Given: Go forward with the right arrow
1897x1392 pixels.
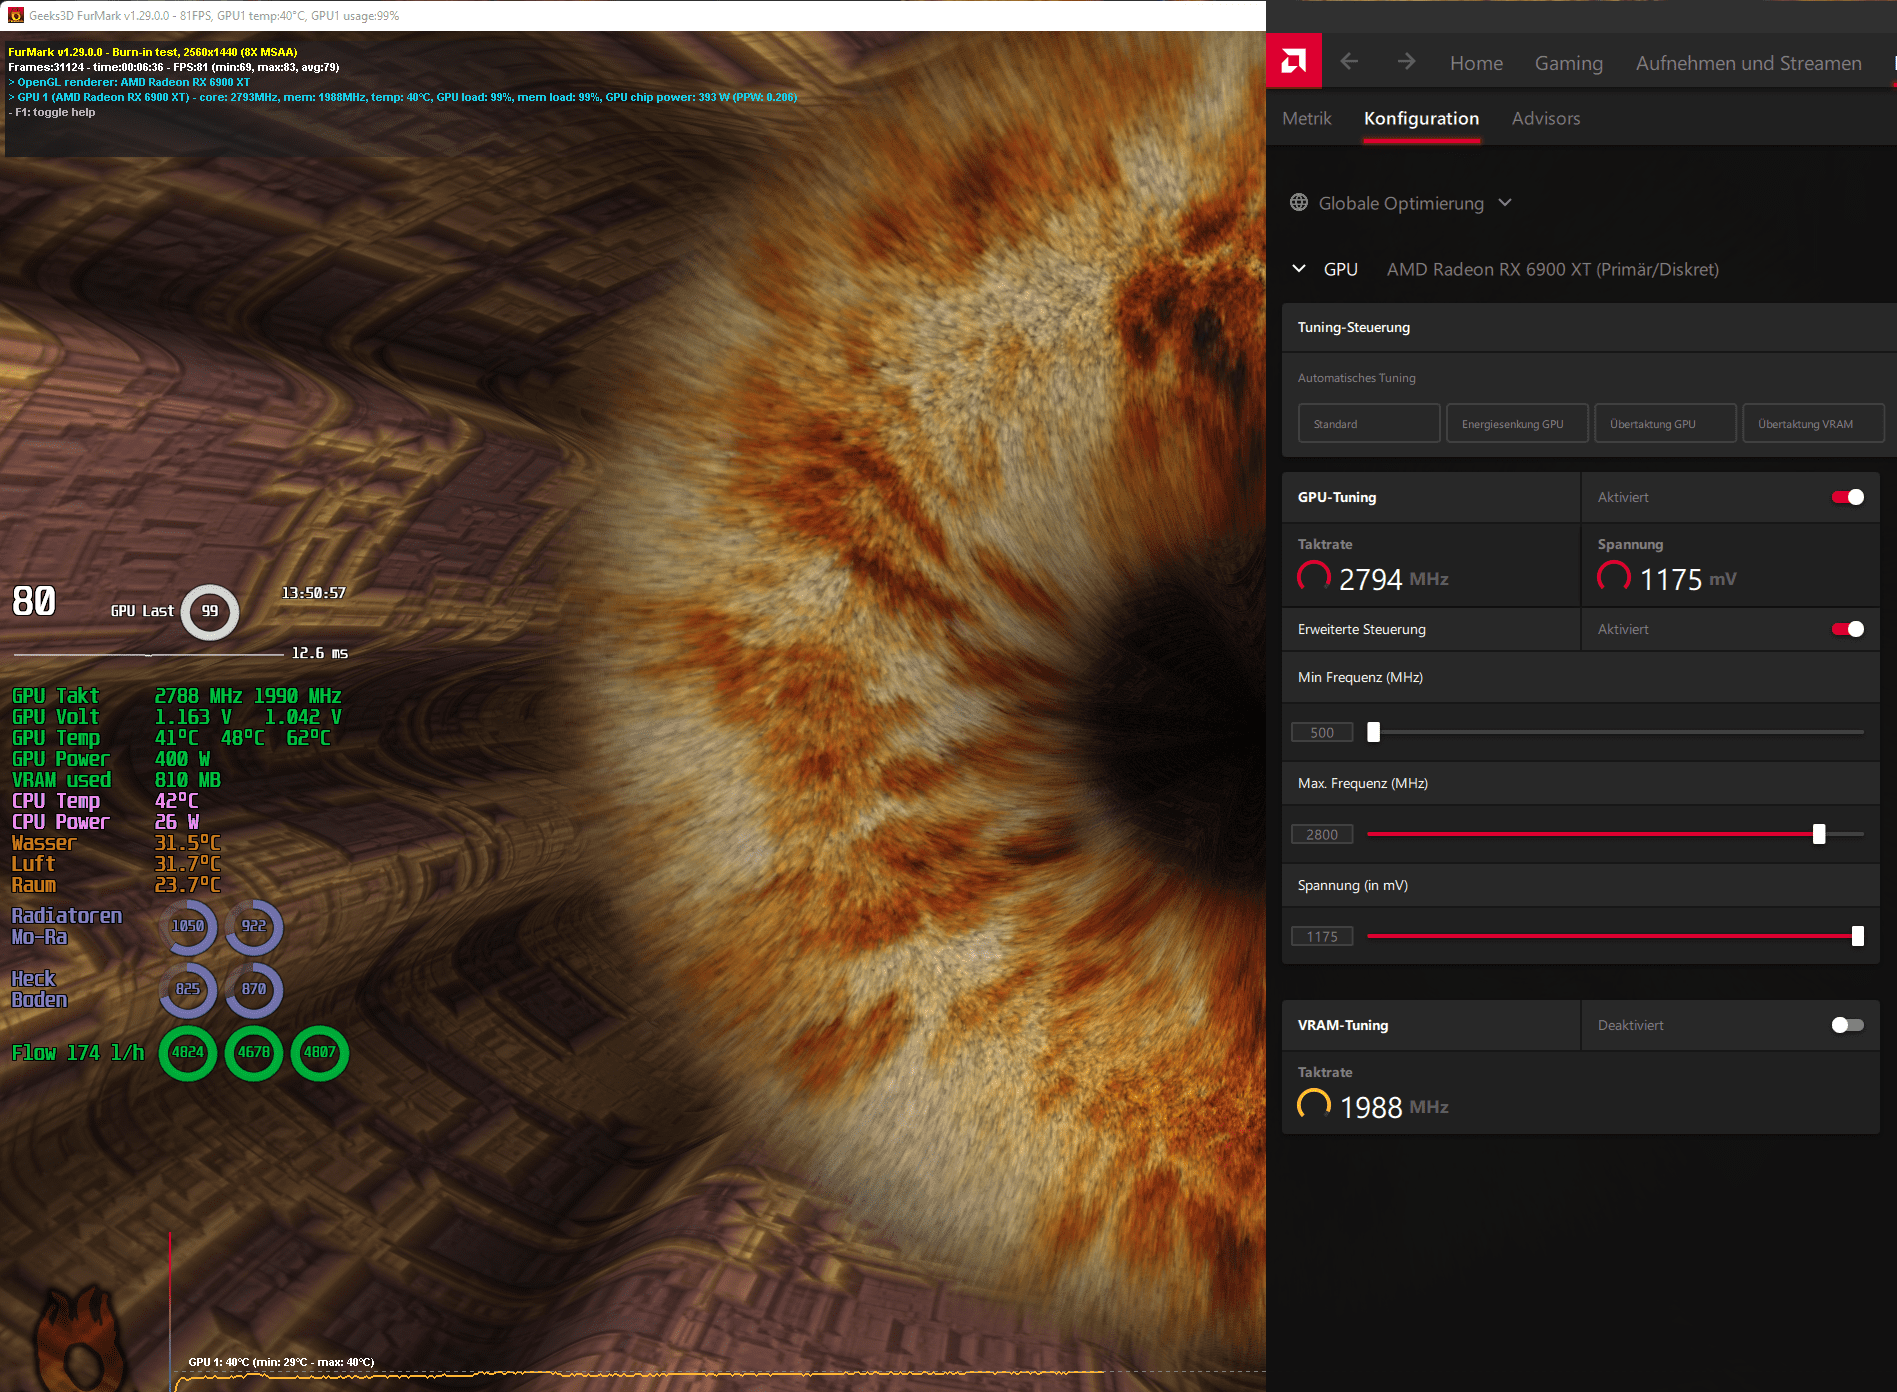Looking at the screenshot, I should click(x=1406, y=62).
